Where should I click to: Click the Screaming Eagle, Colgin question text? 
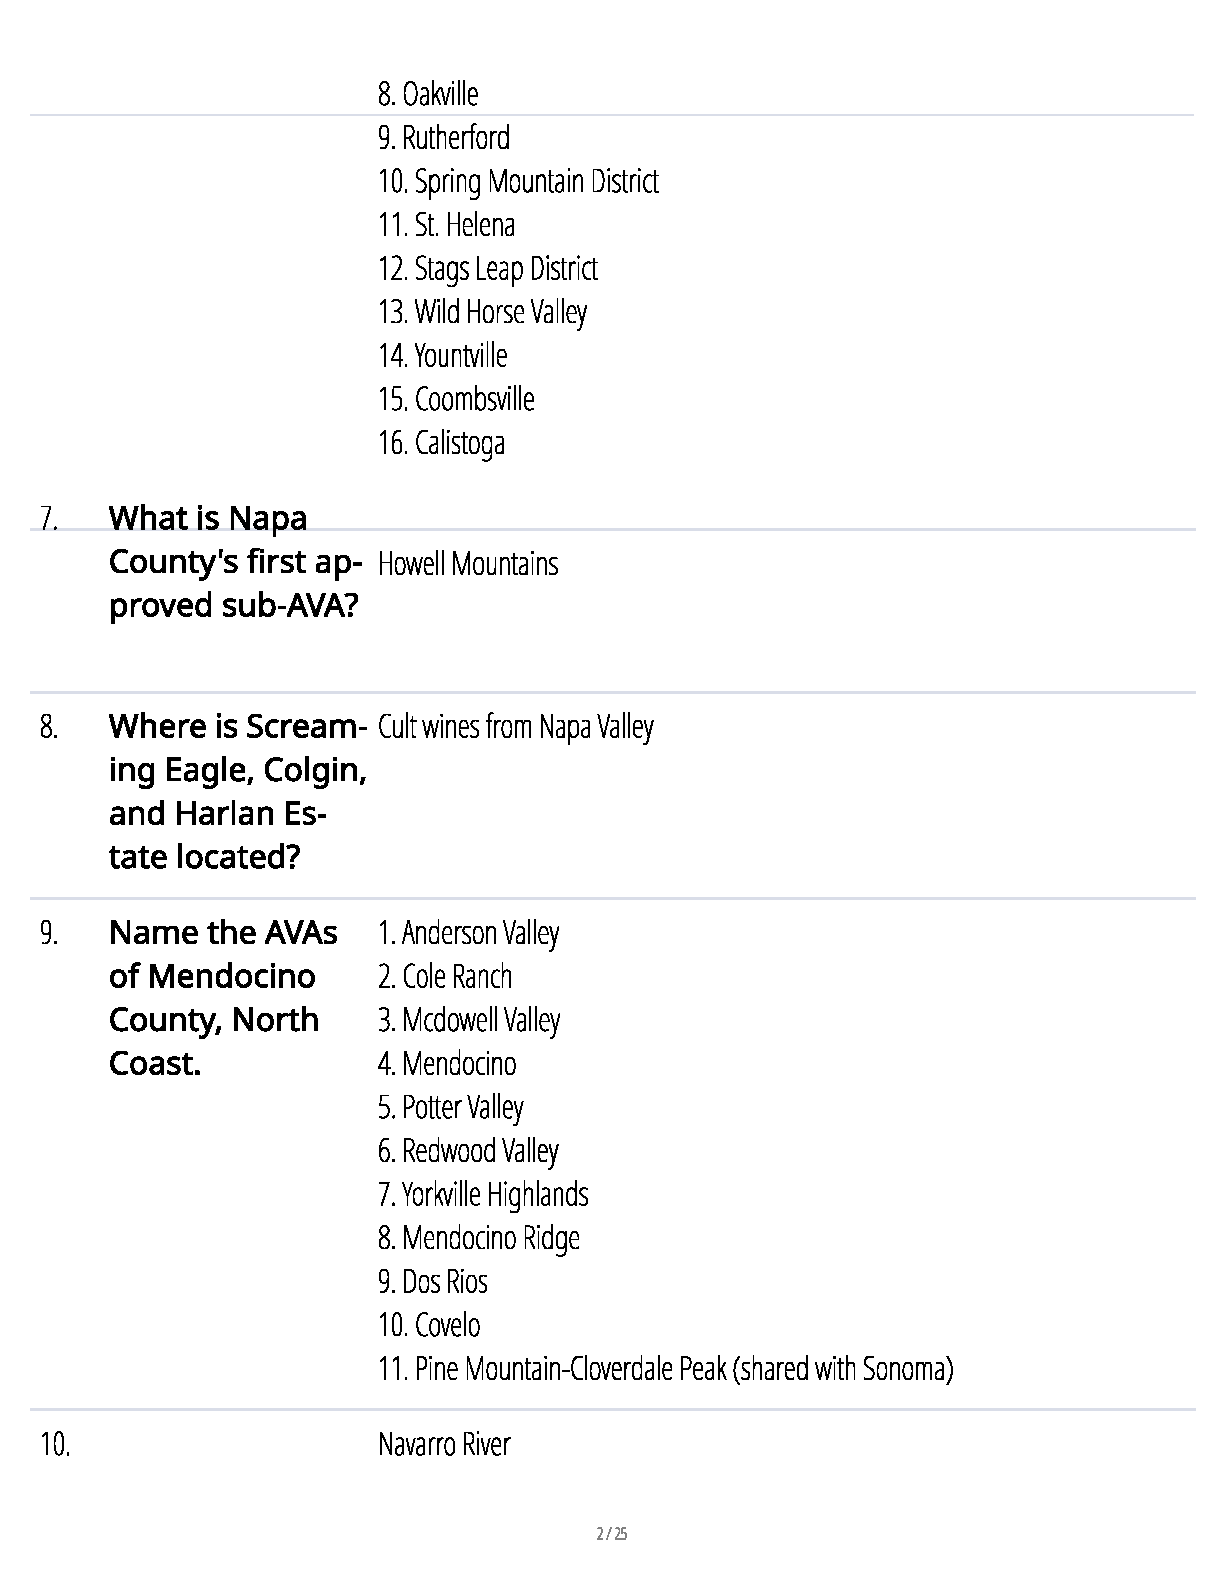[237, 791]
